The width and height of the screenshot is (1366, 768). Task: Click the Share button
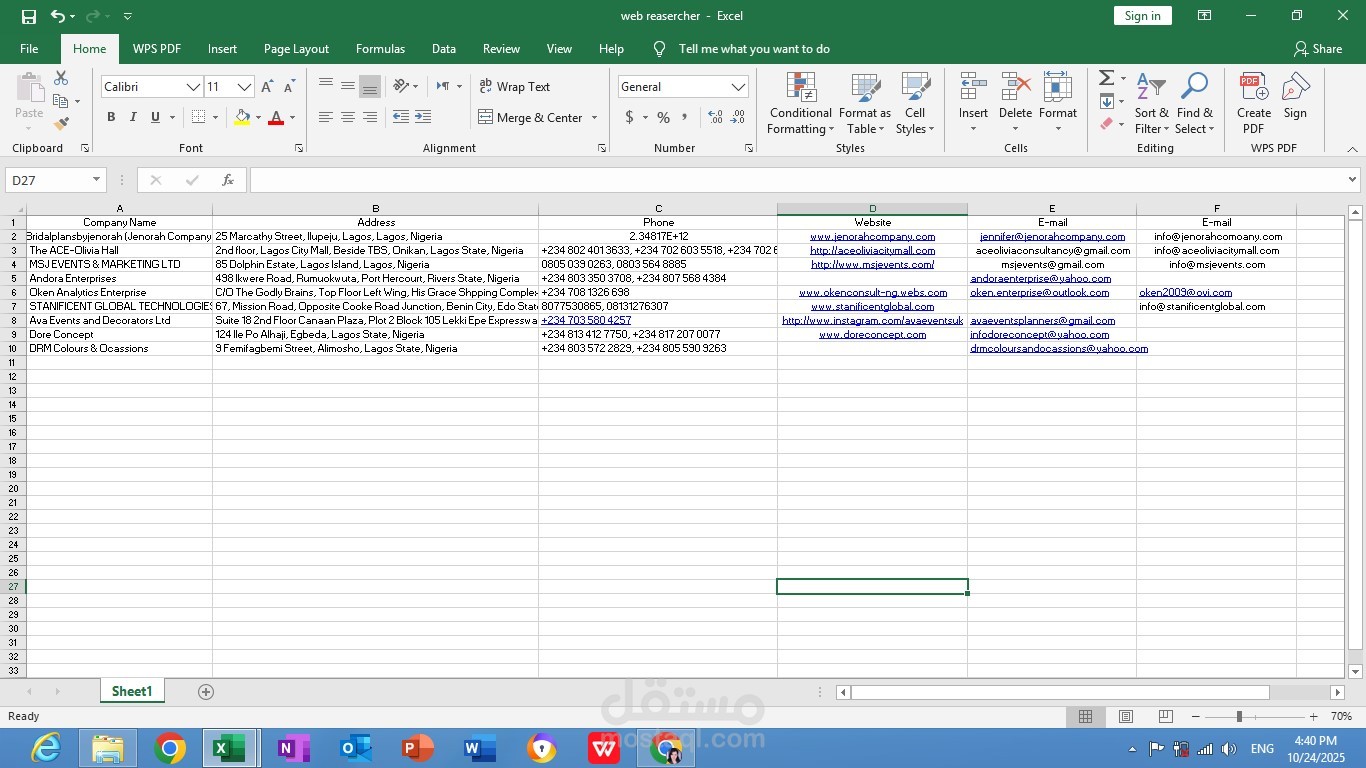pyautogui.click(x=1318, y=49)
